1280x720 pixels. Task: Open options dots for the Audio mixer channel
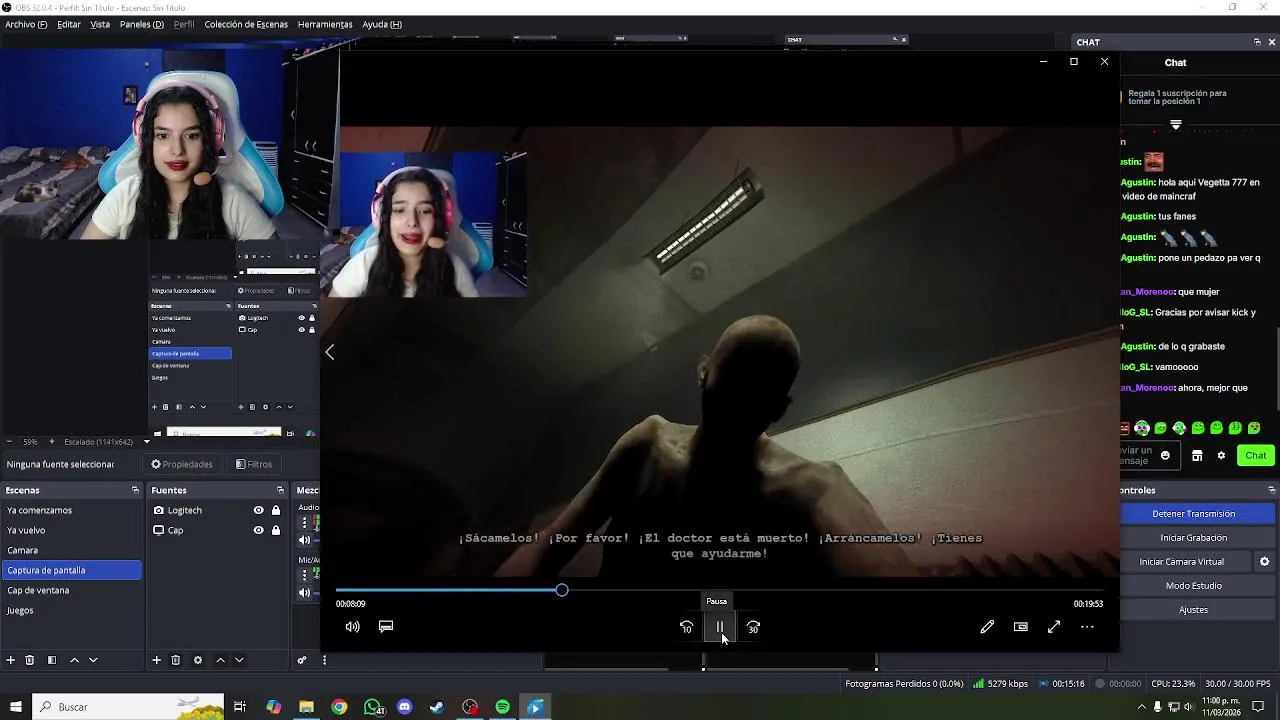(305, 523)
